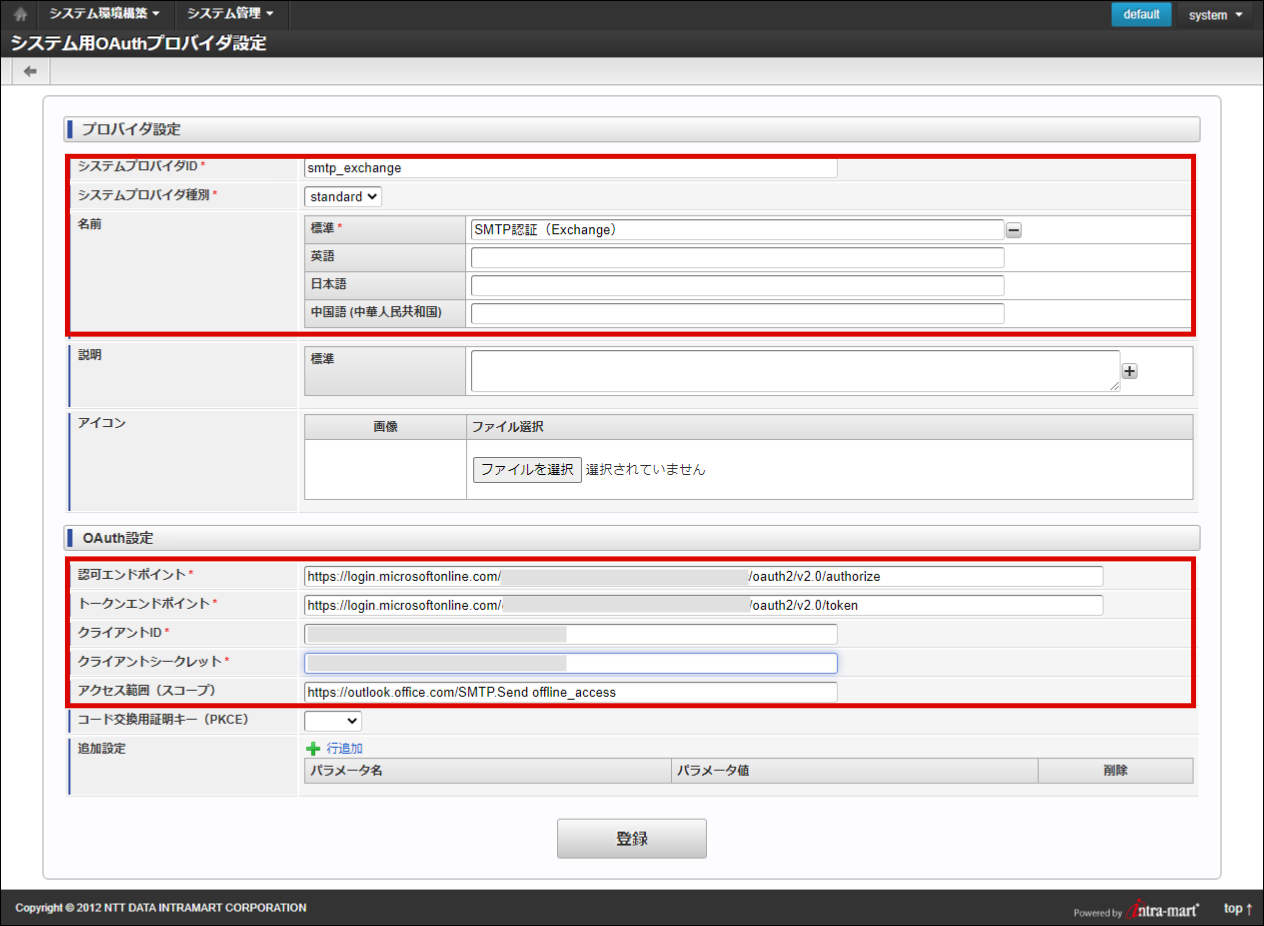The height and width of the screenshot is (926, 1264).
Task: Click the page title システム用OAuthプロバイダ設定
Action: tap(139, 44)
